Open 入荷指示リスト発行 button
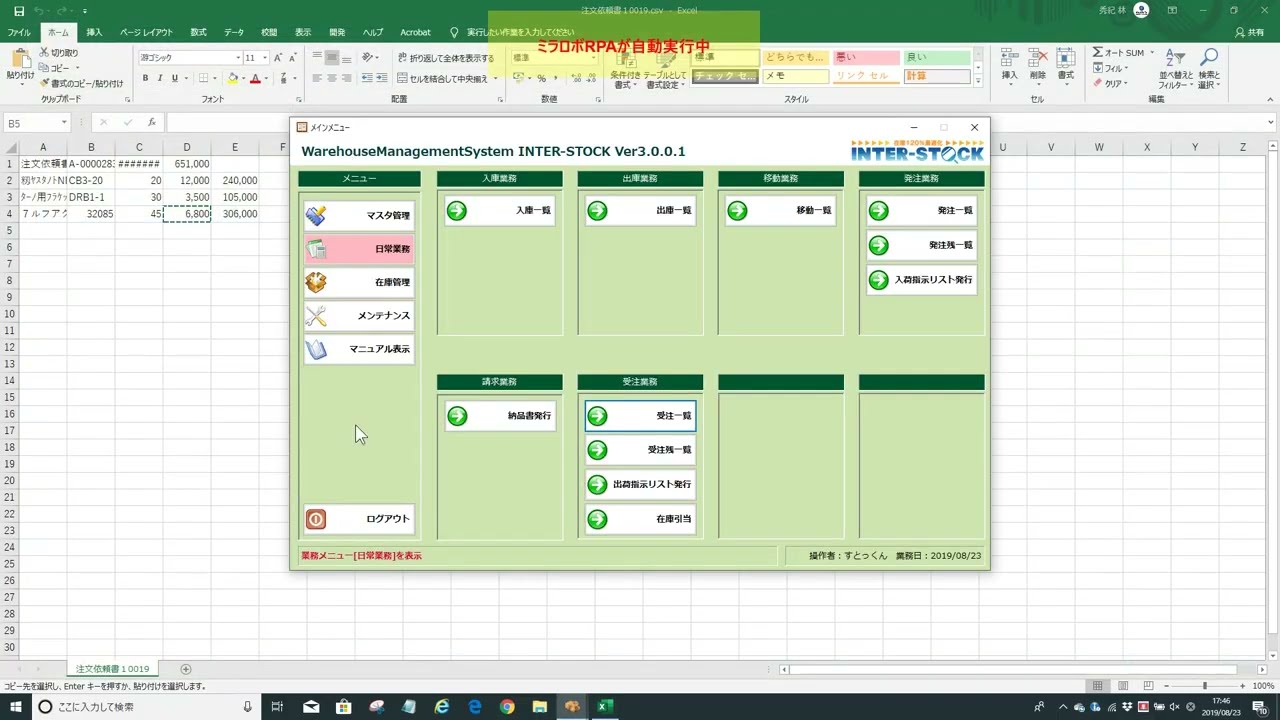The image size is (1280, 720). (x=921, y=280)
